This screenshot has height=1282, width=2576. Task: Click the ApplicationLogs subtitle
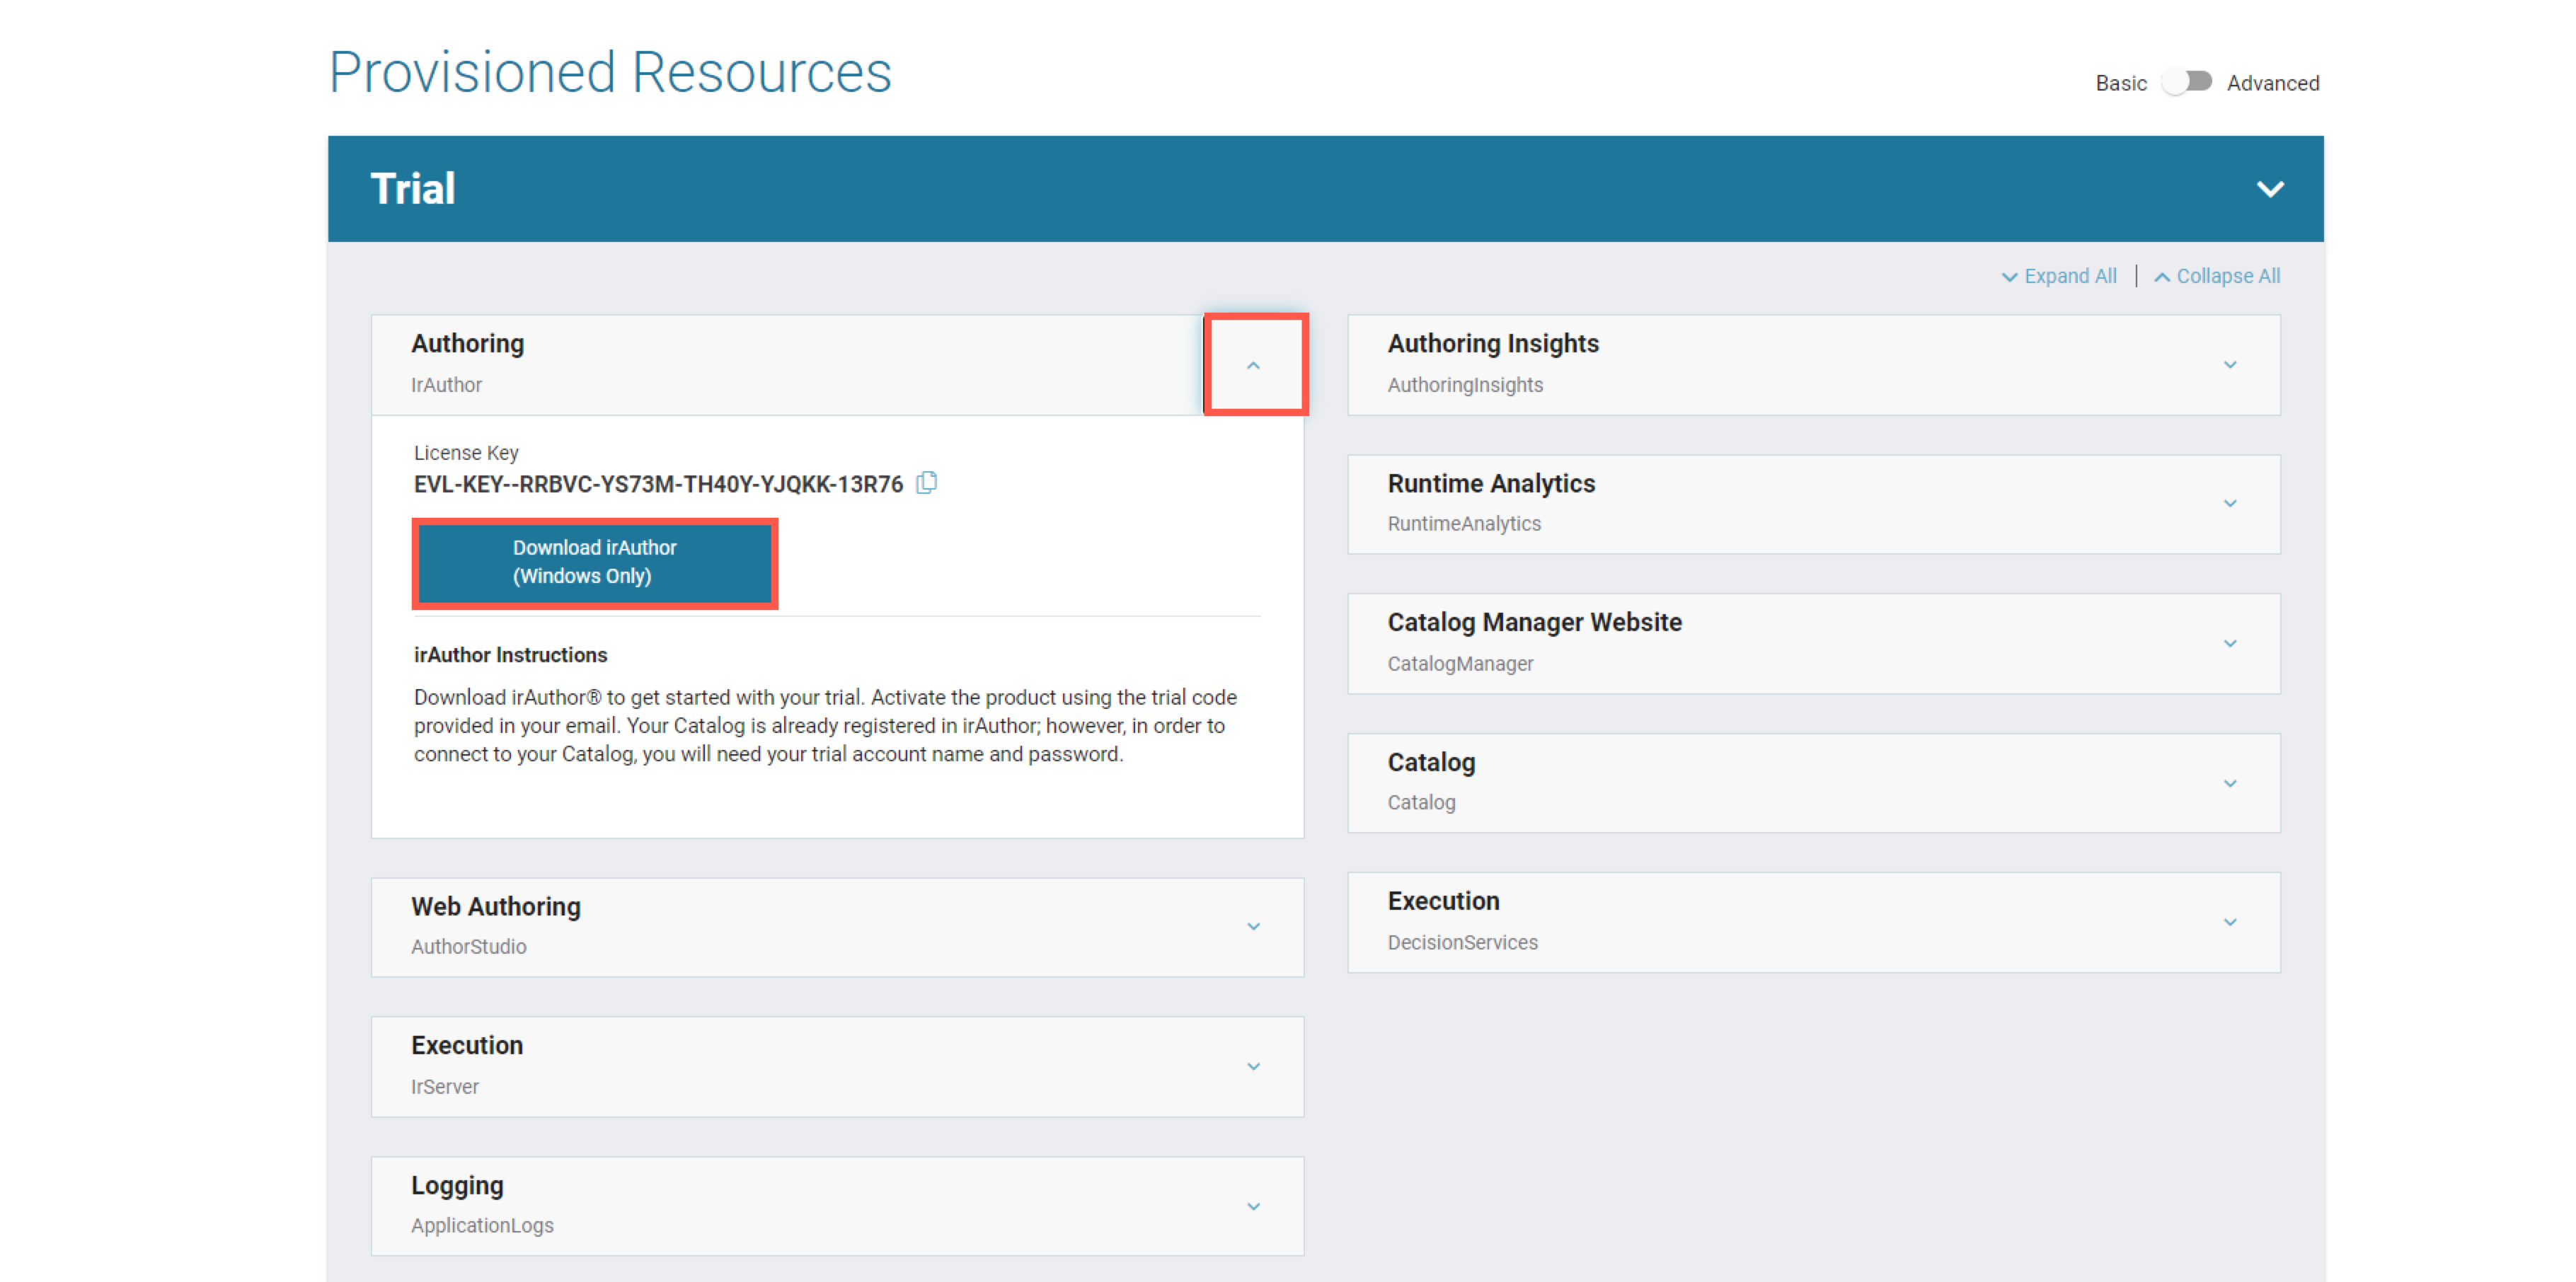tap(482, 1226)
